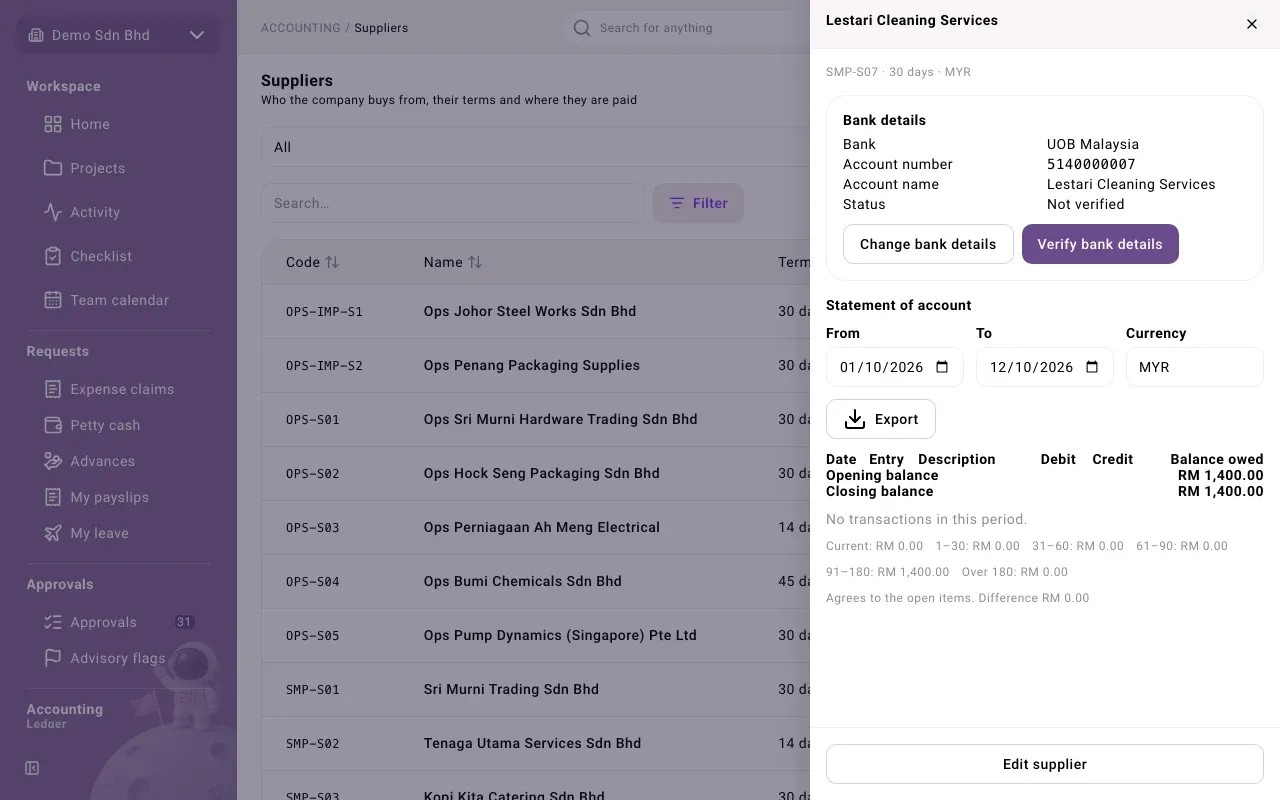
Task: Click the Team calendar icon
Action: 53,300
